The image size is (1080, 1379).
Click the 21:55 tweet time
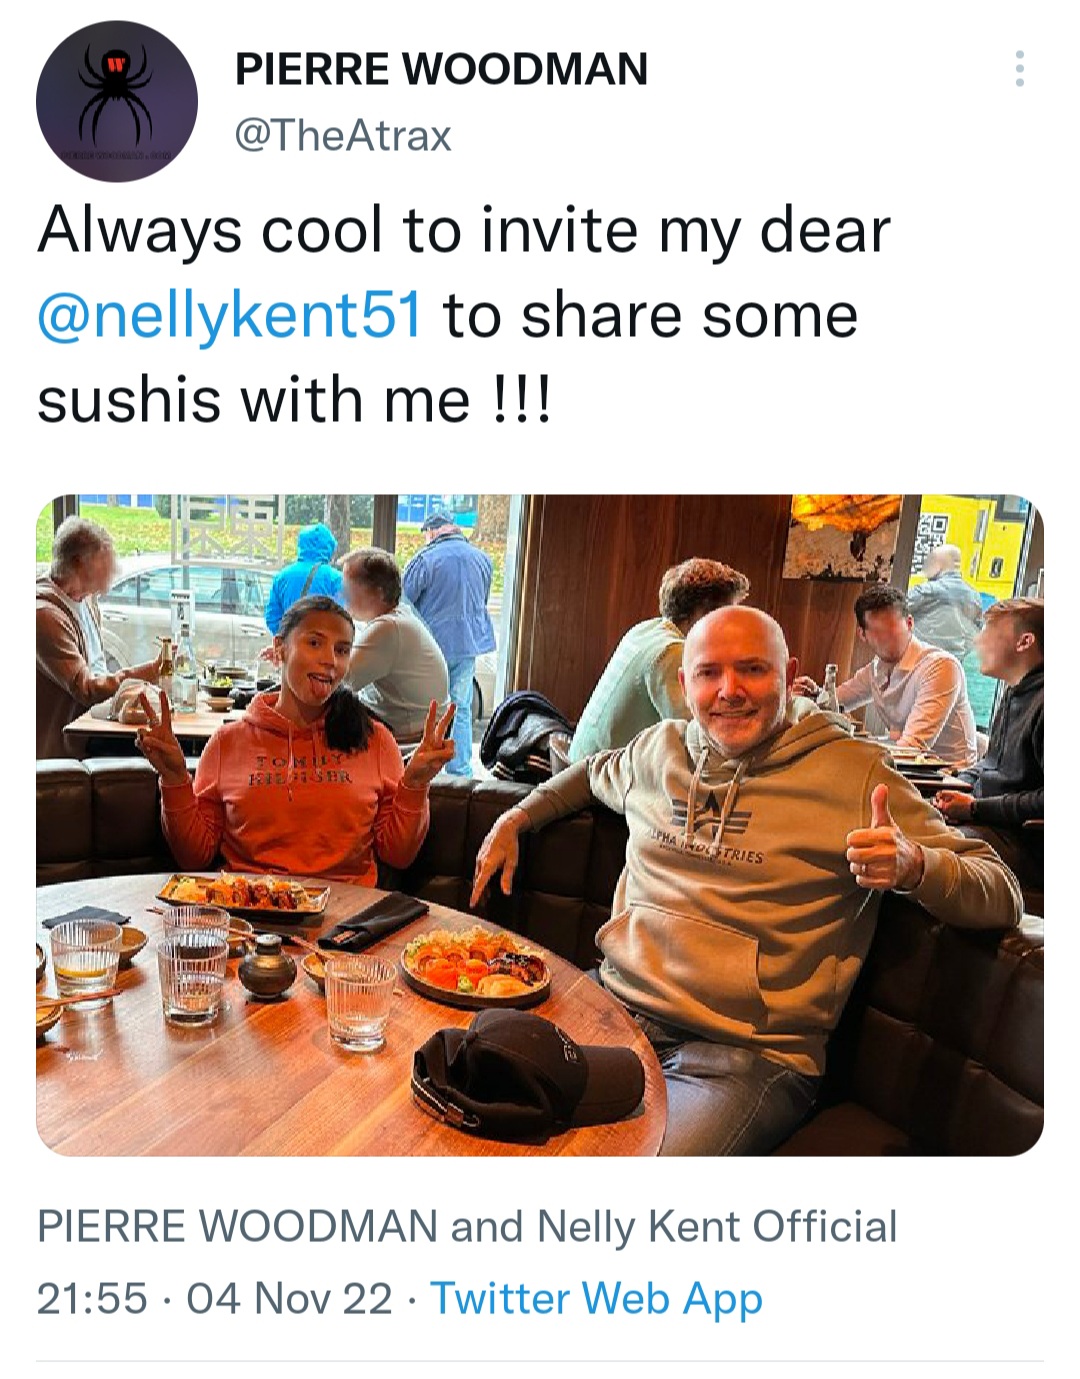coord(92,1298)
